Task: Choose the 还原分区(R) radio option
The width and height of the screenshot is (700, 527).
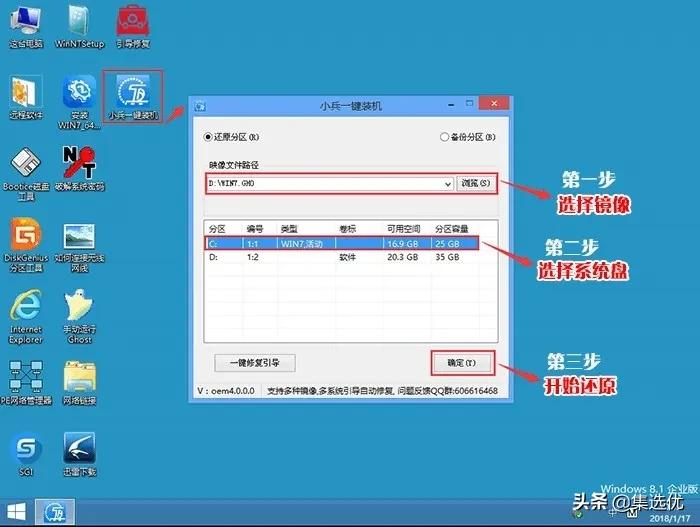Action: pyautogui.click(x=231, y=137)
